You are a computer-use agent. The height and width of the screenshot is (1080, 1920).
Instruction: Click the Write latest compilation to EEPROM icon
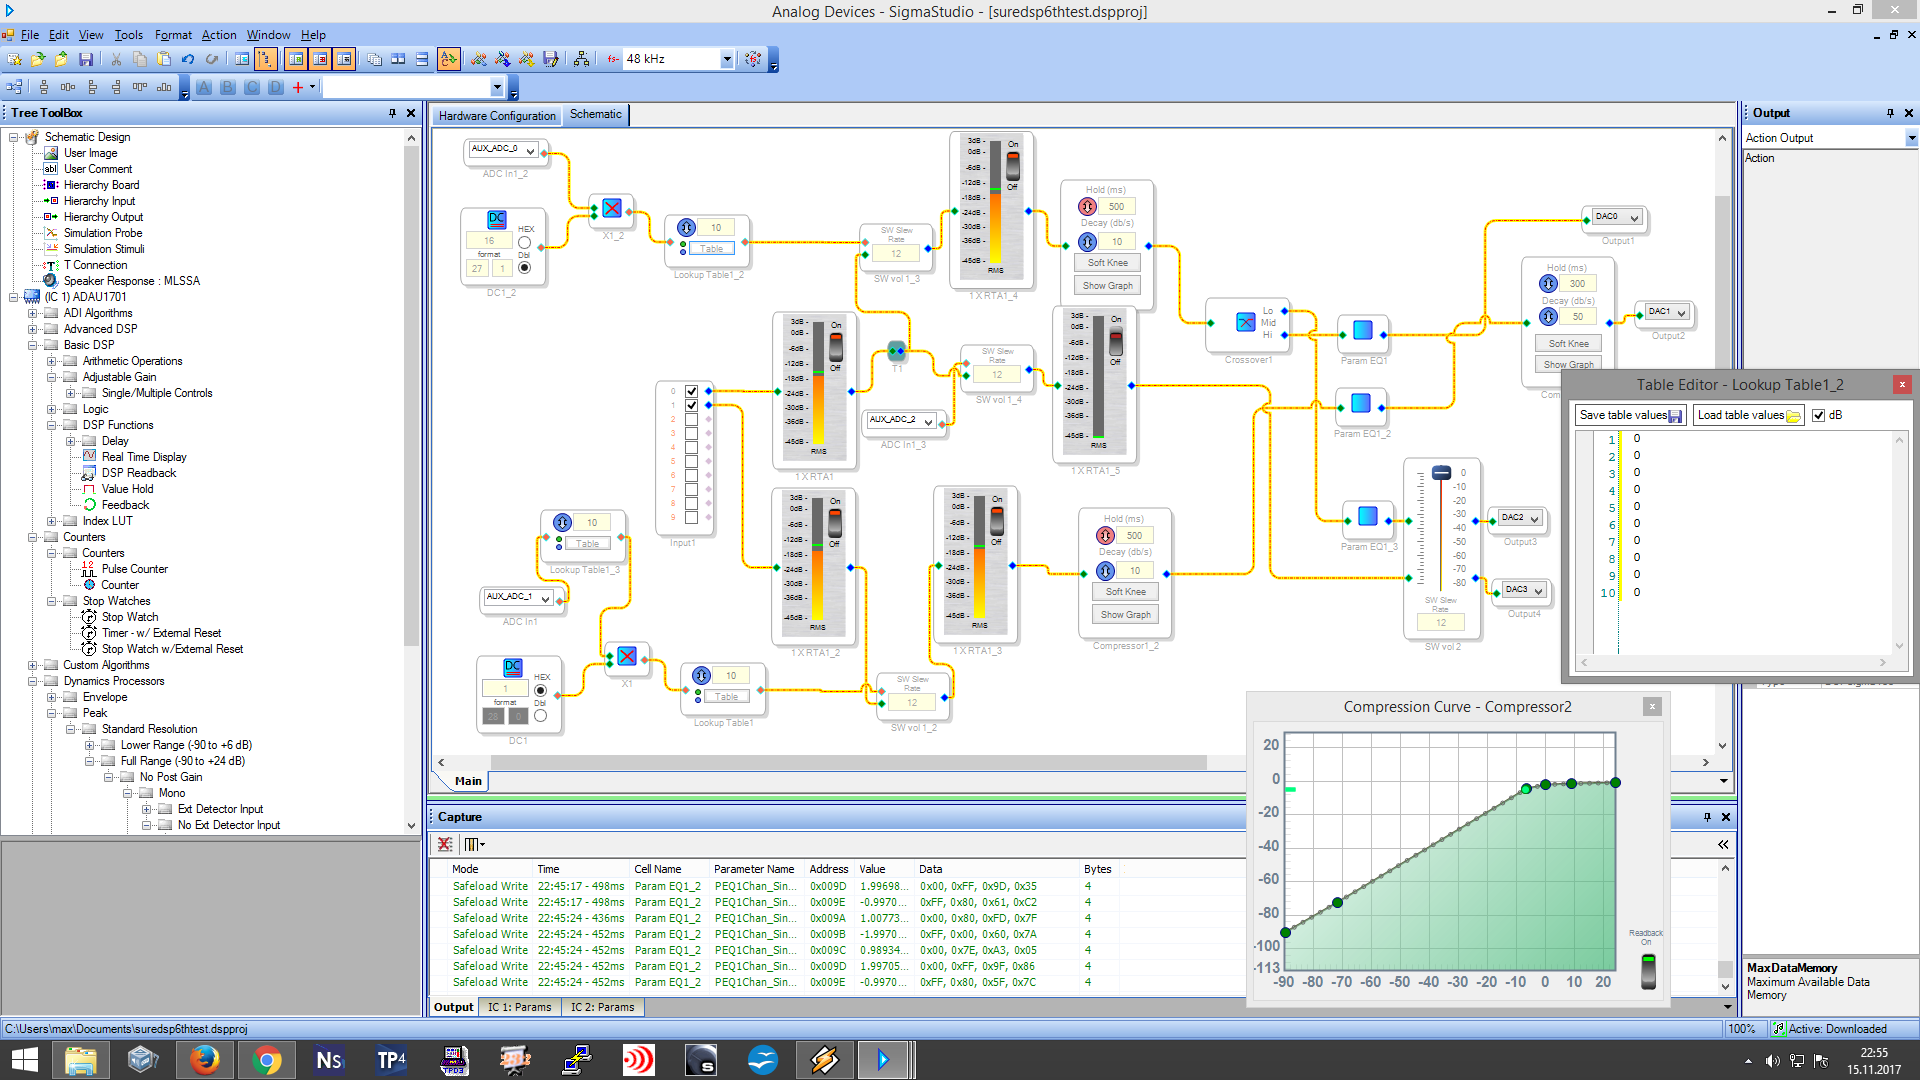pyautogui.click(x=551, y=60)
